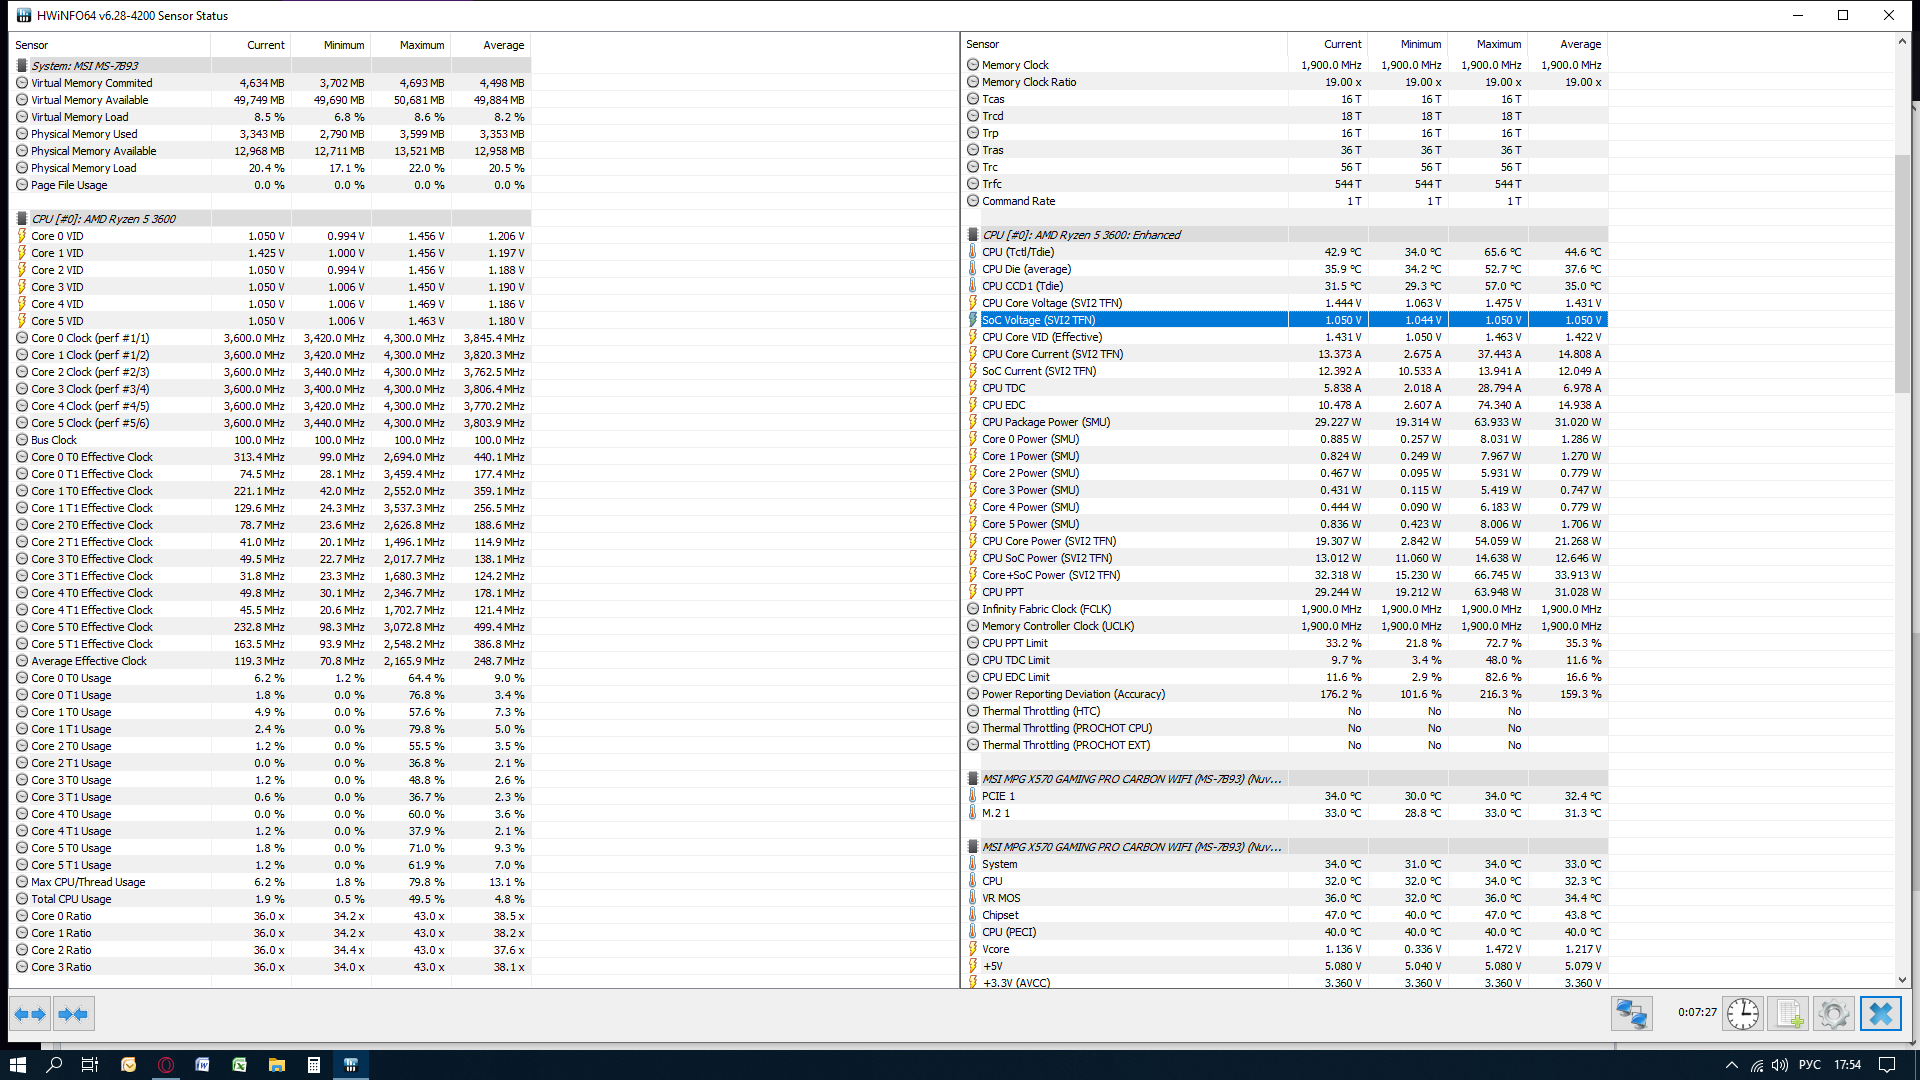The width and height of the screenshot is (1920, 1080).
Task: Show hidden system tray icons chevron
Action: point(1732,1065)
